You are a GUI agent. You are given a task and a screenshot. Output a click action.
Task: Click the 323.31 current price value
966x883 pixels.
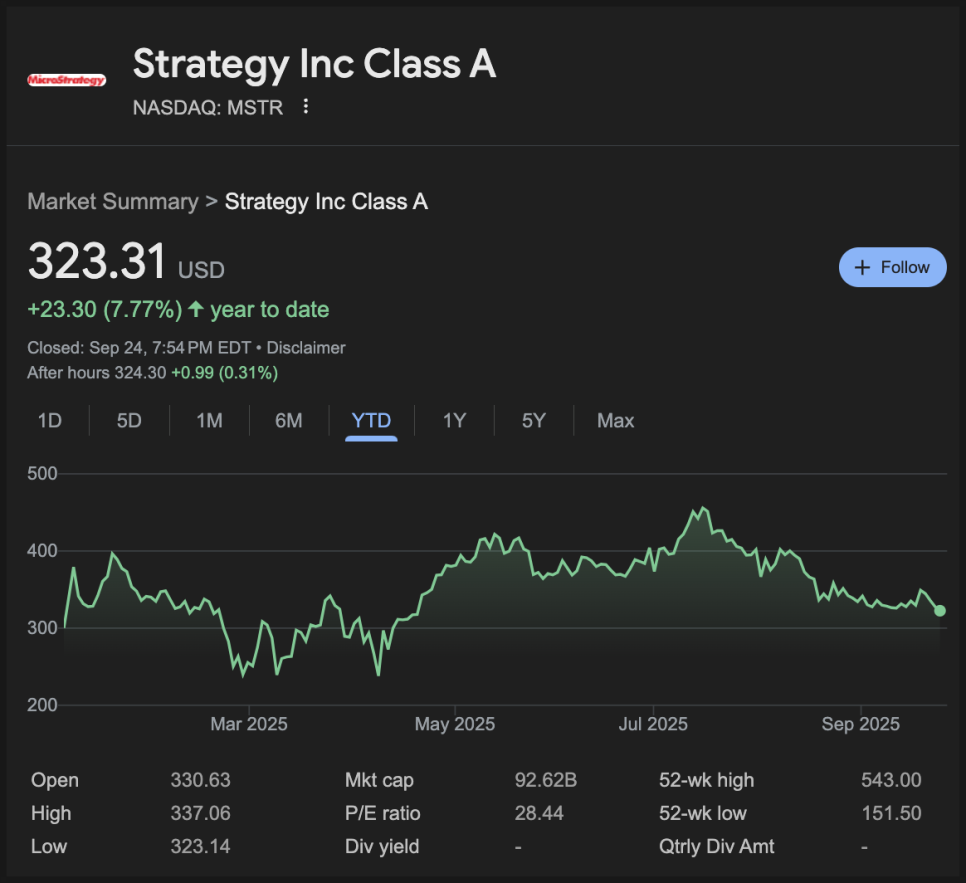point(97,261)
